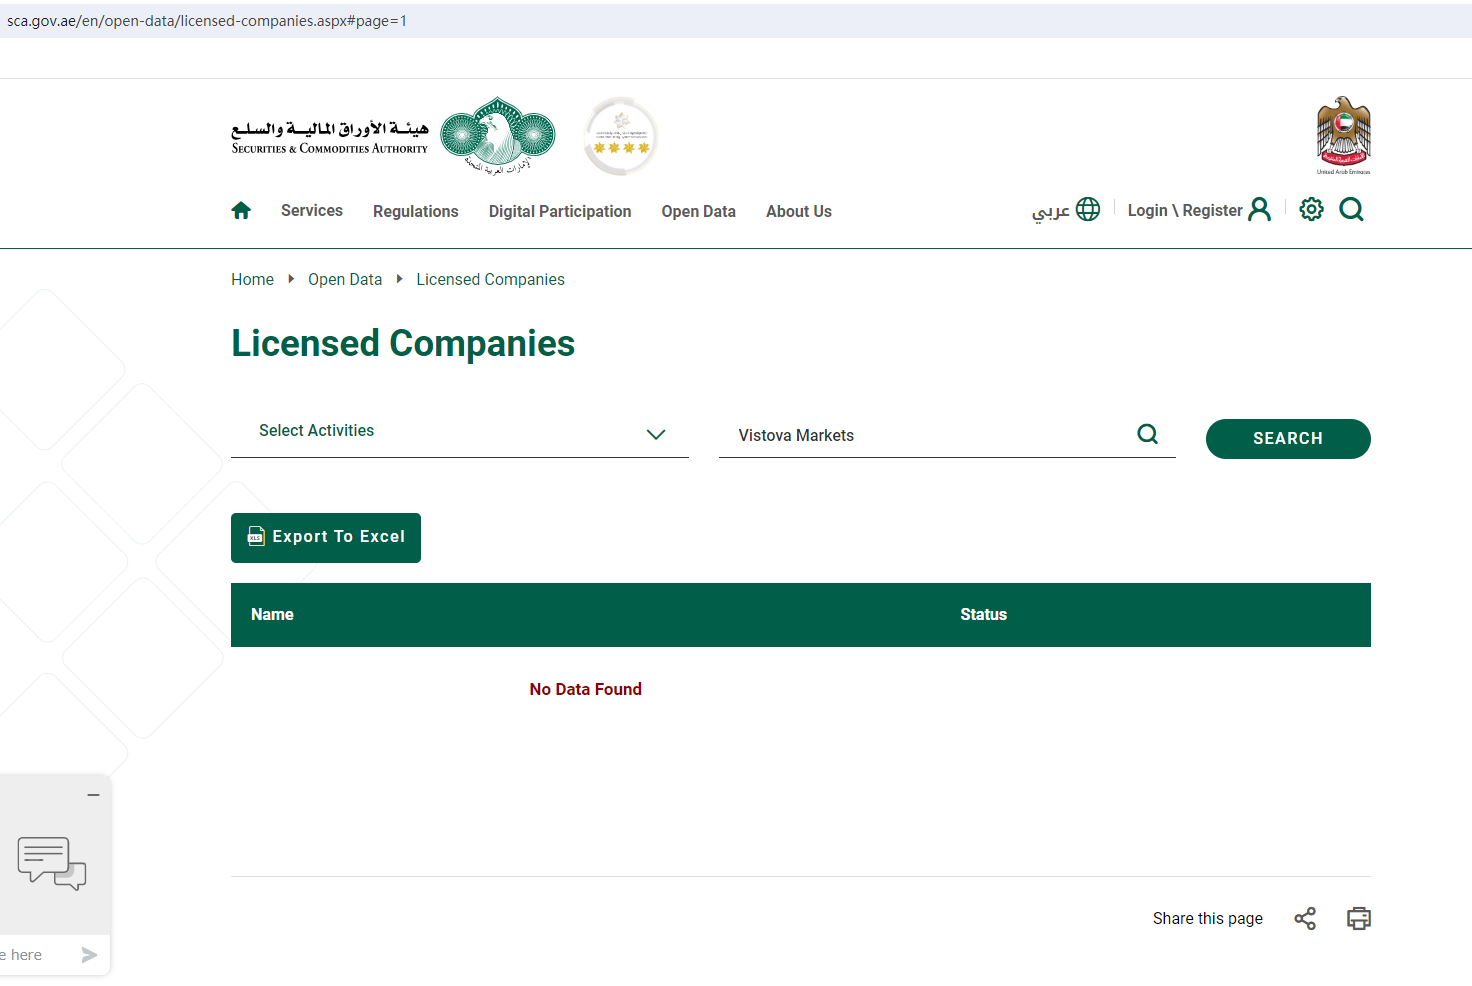This screenshot has width=1472, height=986.
Task: Click the chat send arrow icon
Action: coord(89,955)
